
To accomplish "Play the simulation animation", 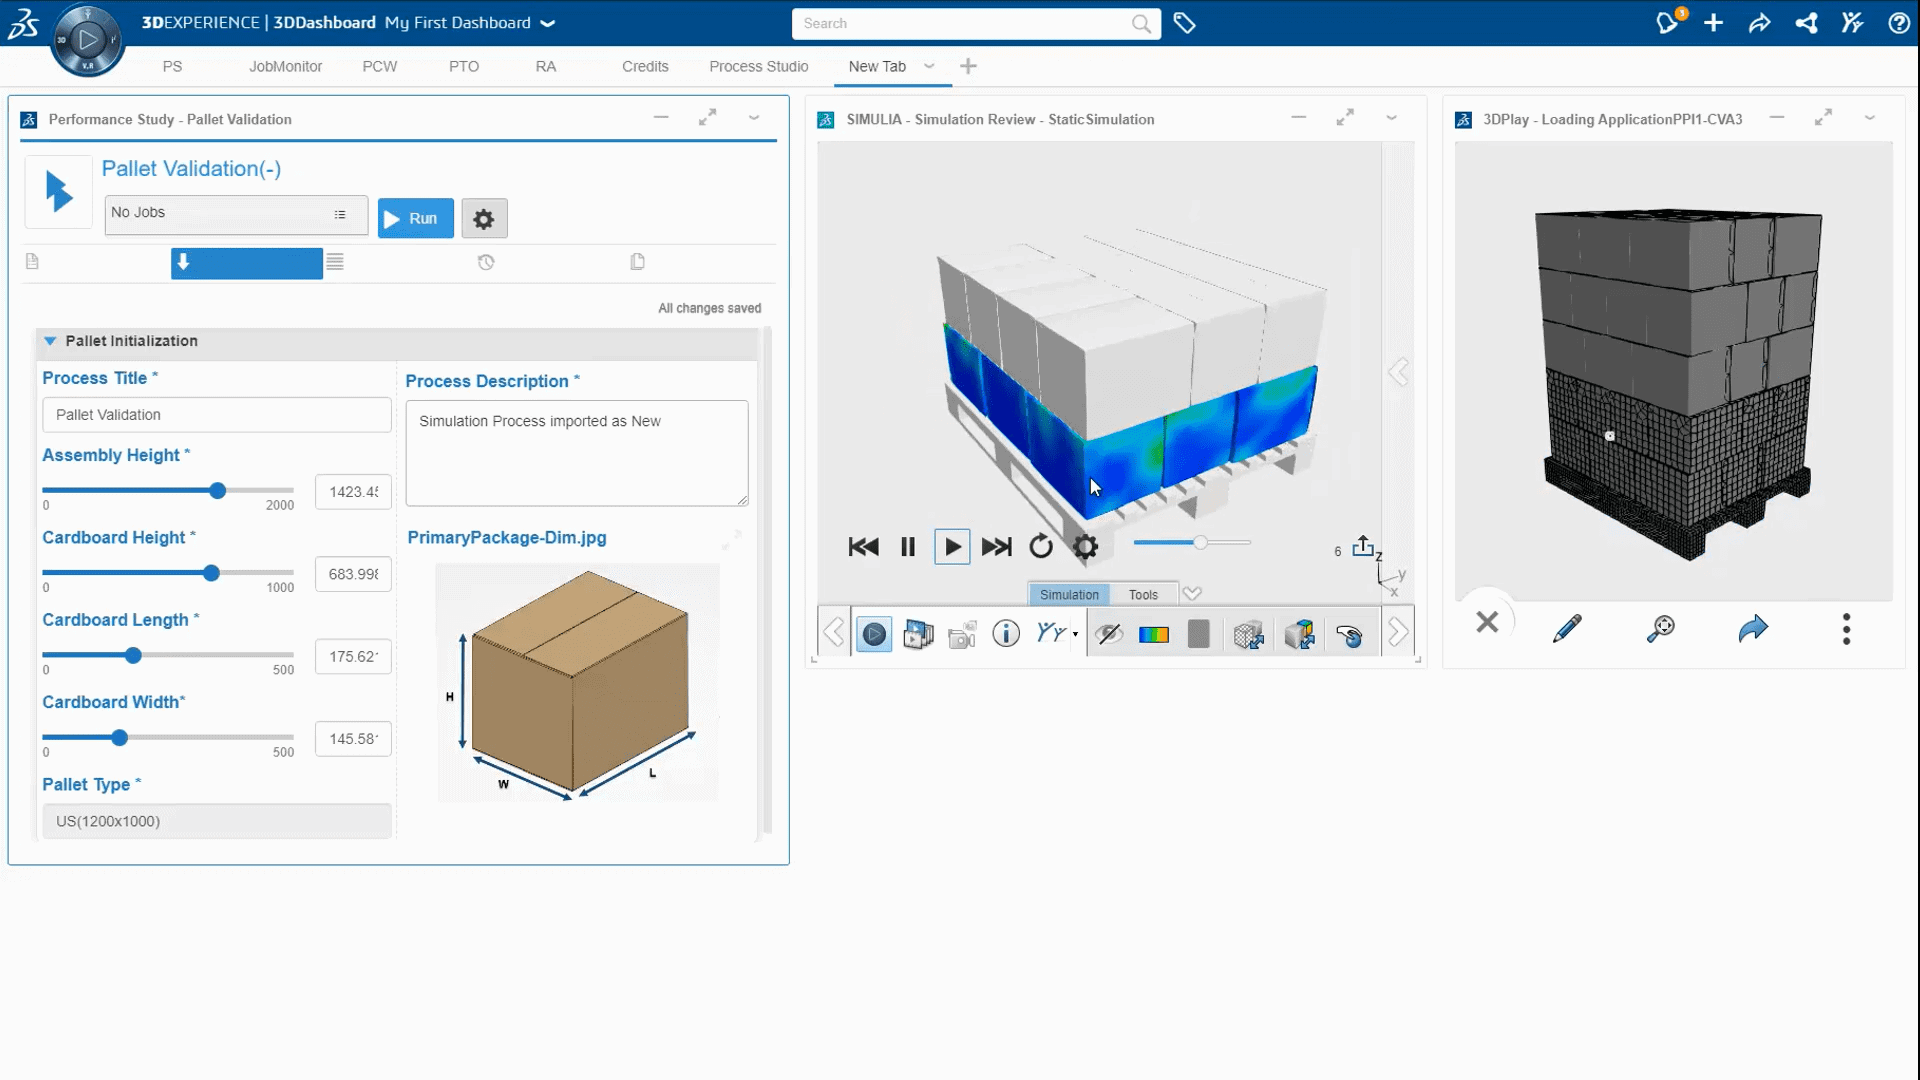I will [952, 547].
